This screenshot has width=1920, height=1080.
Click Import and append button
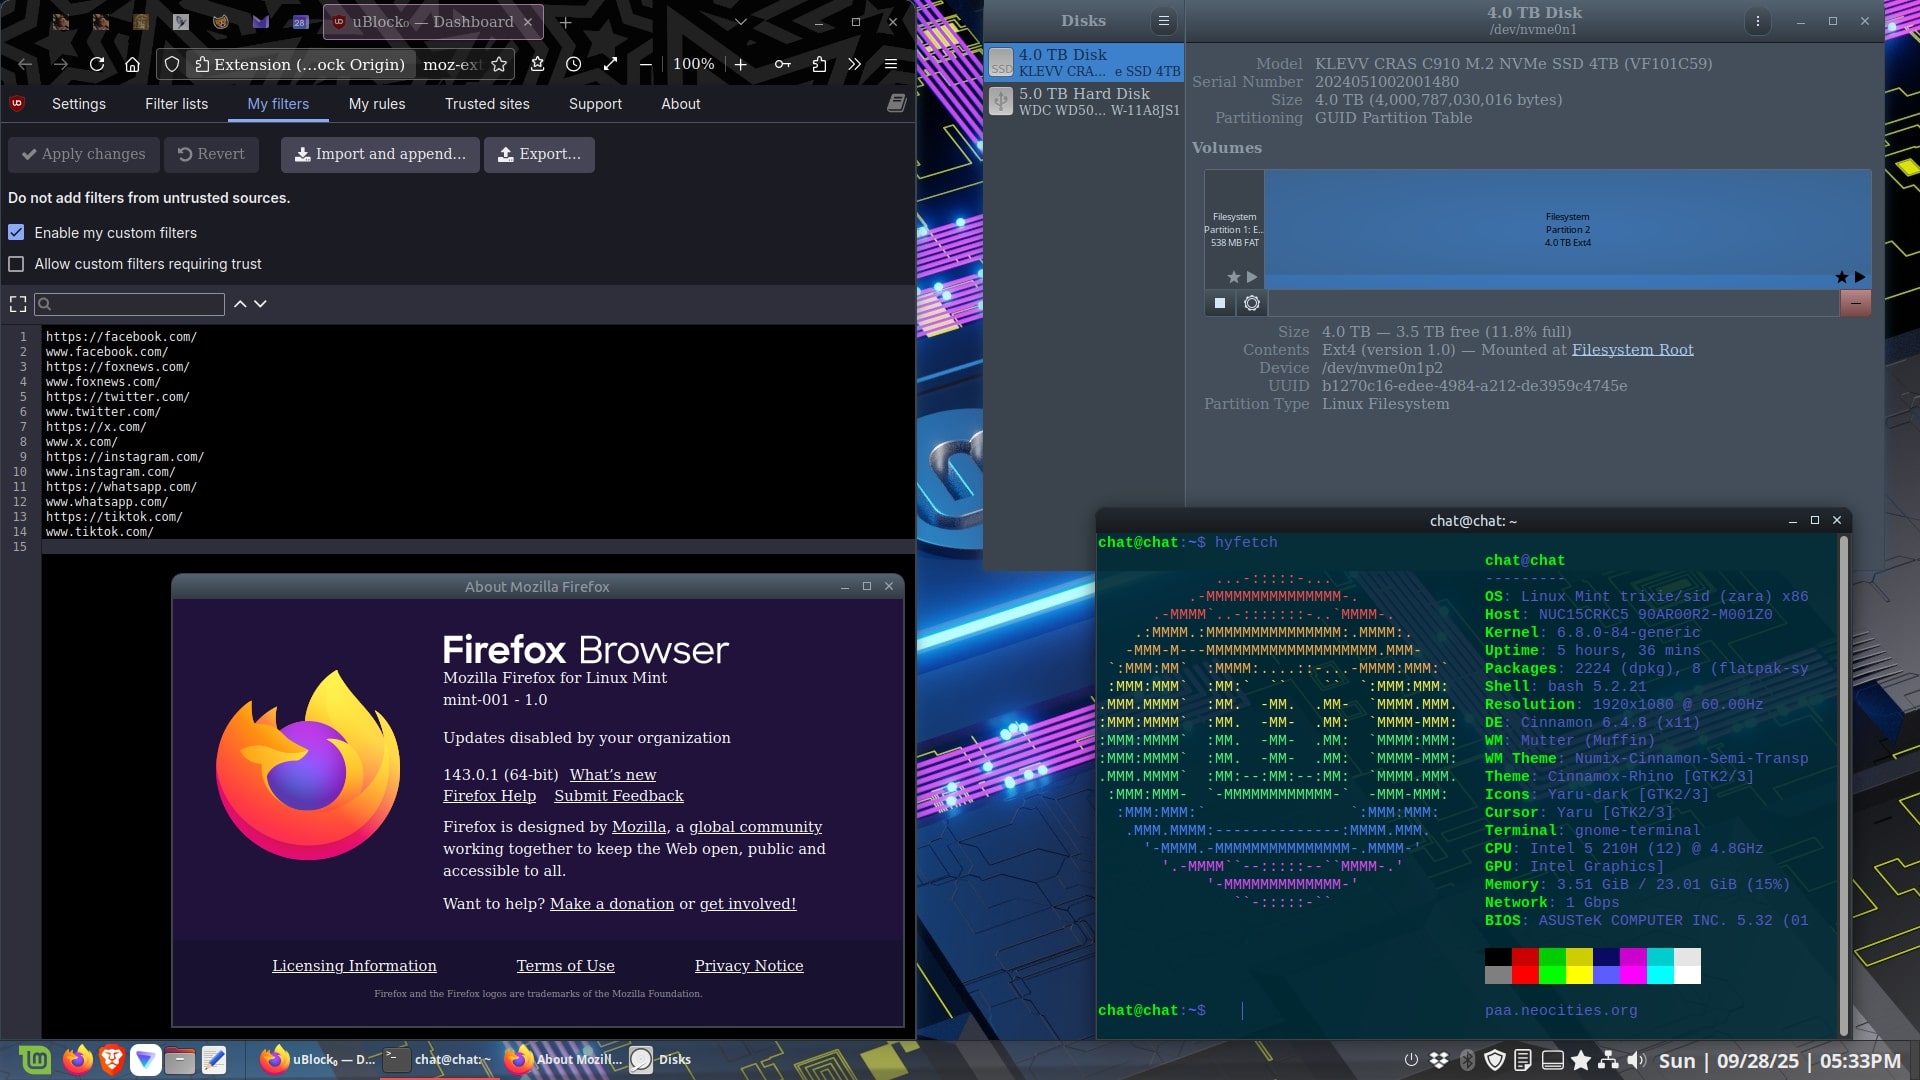click(380, 154)
